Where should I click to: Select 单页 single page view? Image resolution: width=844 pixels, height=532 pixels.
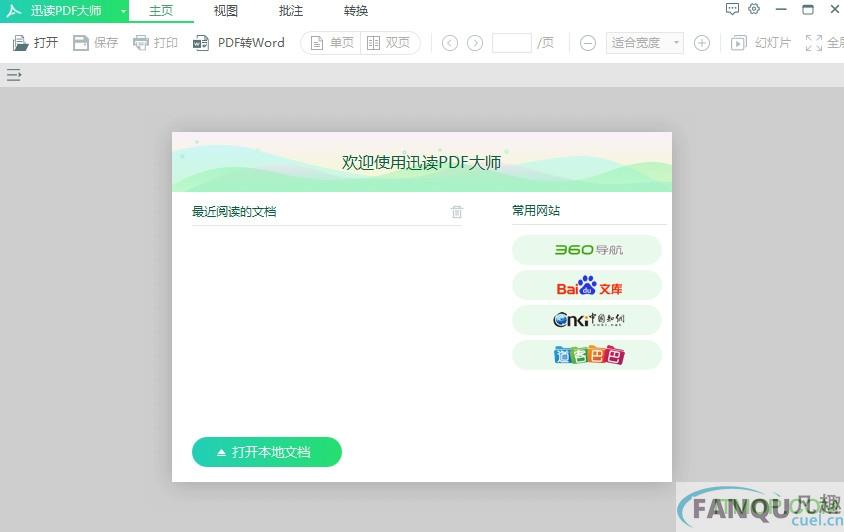pyautogui.click(x=332, y=43)
